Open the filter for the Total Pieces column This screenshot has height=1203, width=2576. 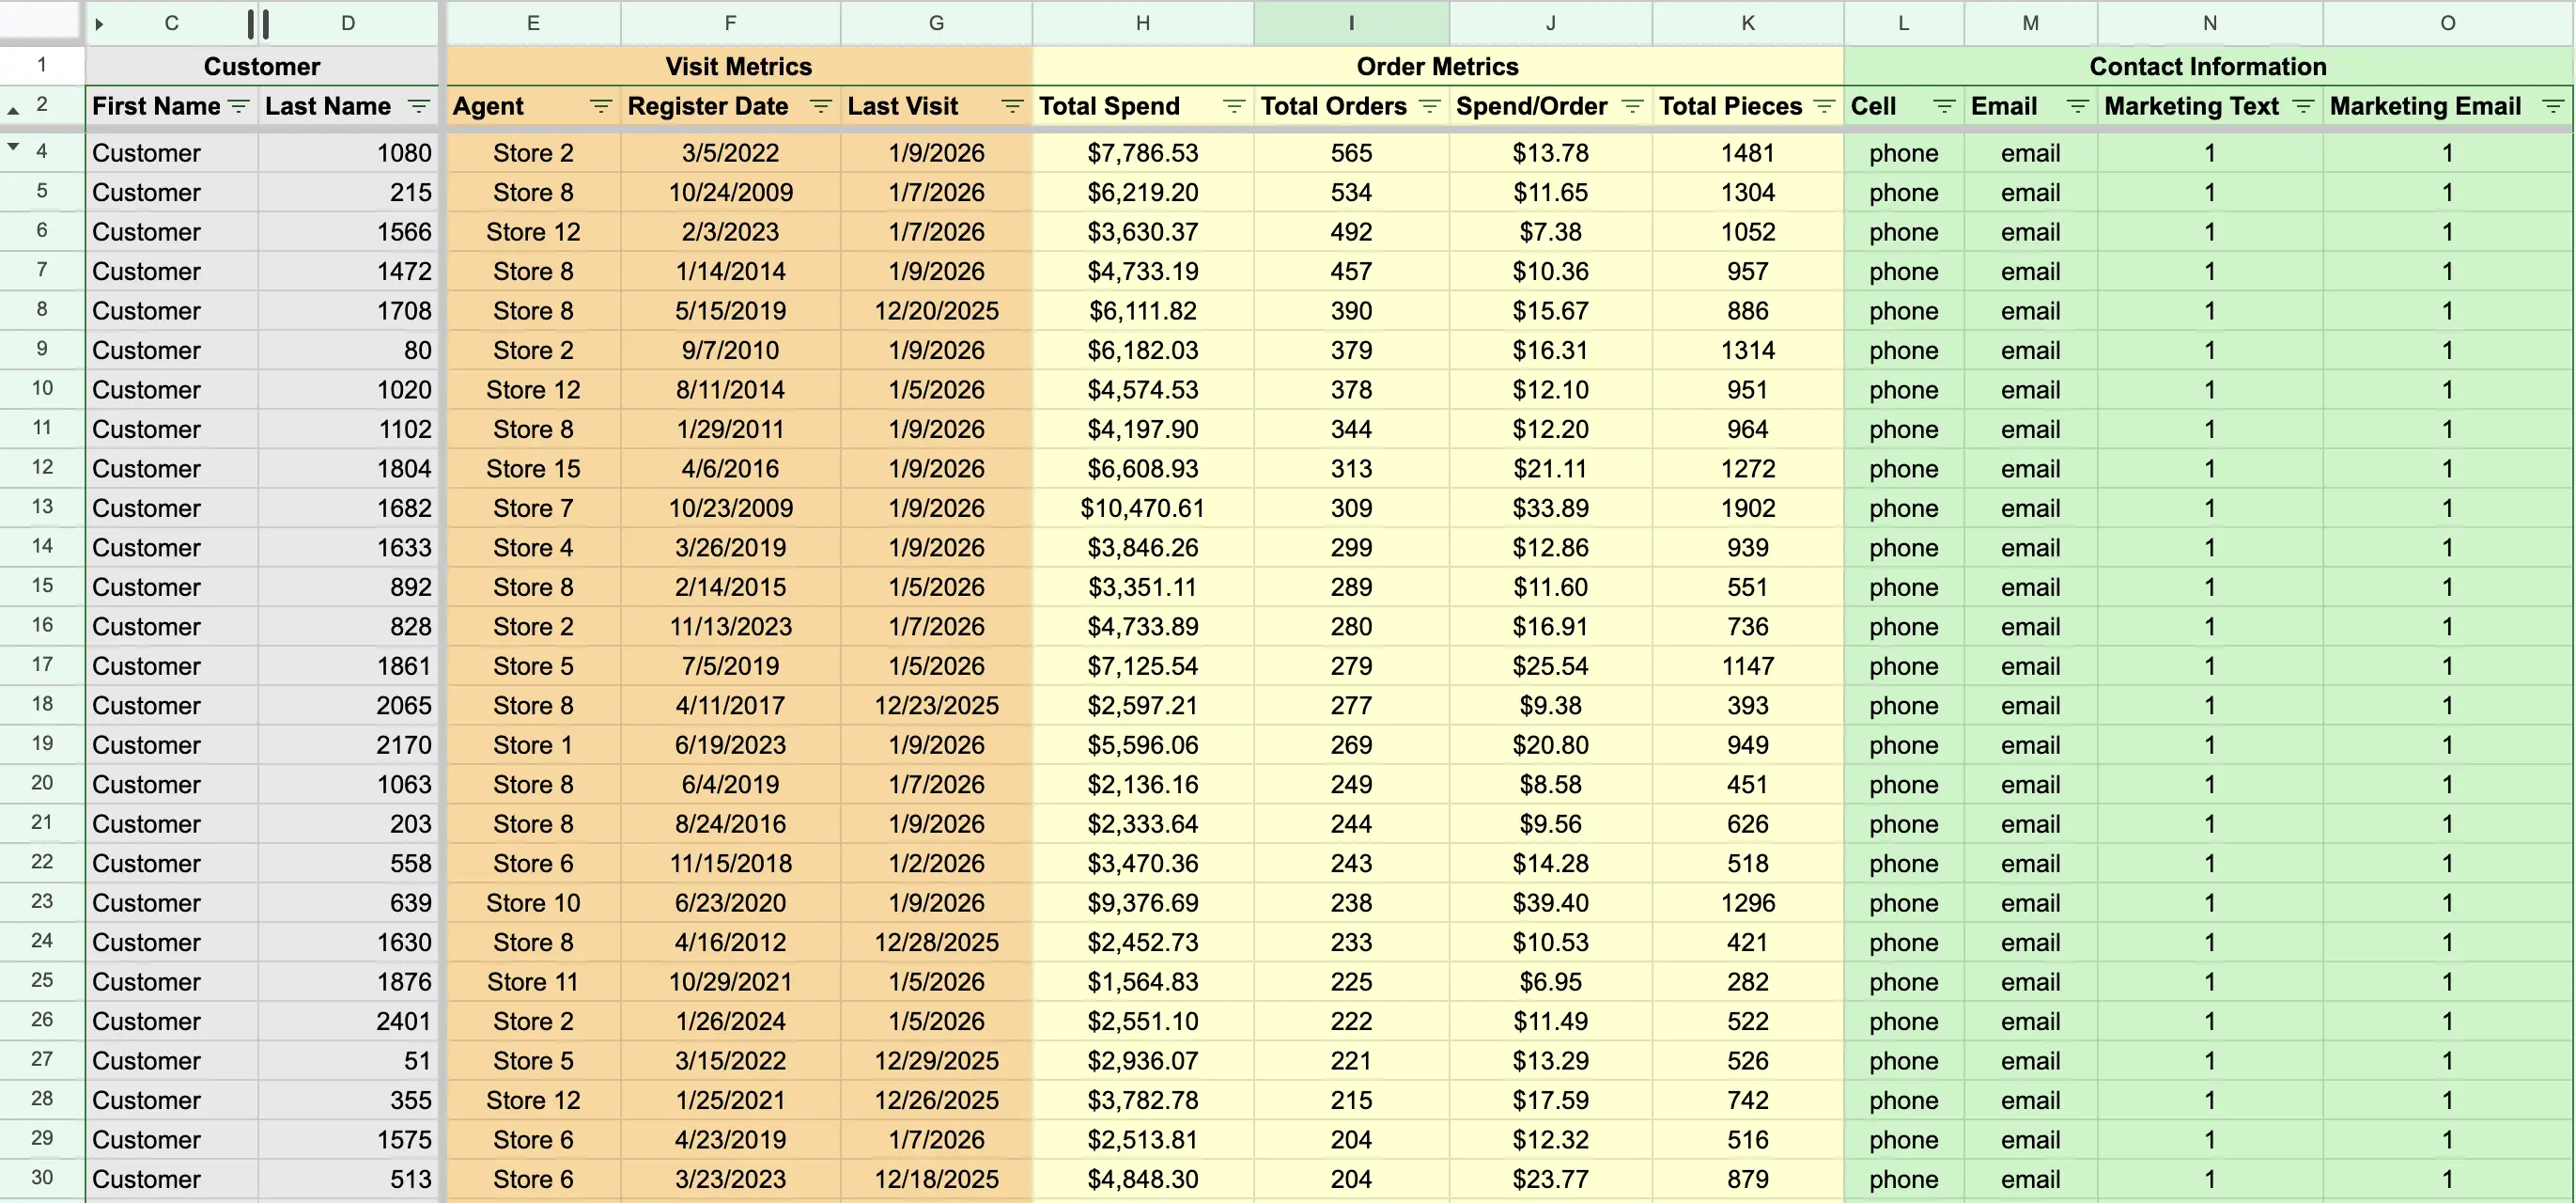coord(1824,107)
